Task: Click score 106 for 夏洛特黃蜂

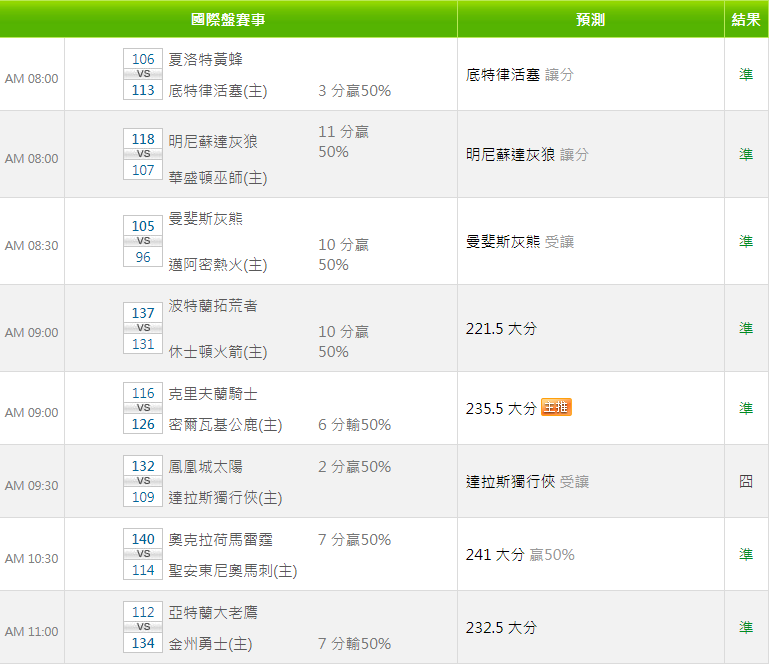Action: (143, 59)
